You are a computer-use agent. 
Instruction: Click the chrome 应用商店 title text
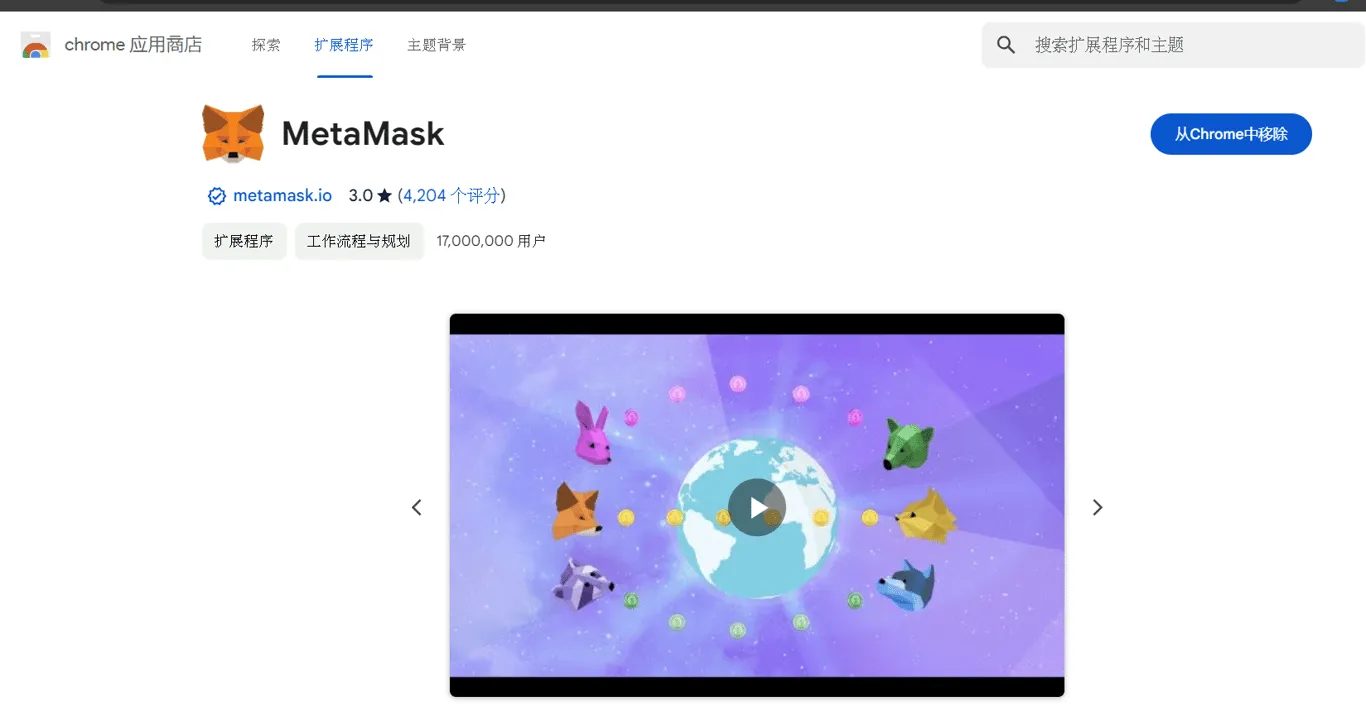pyautogui.click(x=133, y=45)
